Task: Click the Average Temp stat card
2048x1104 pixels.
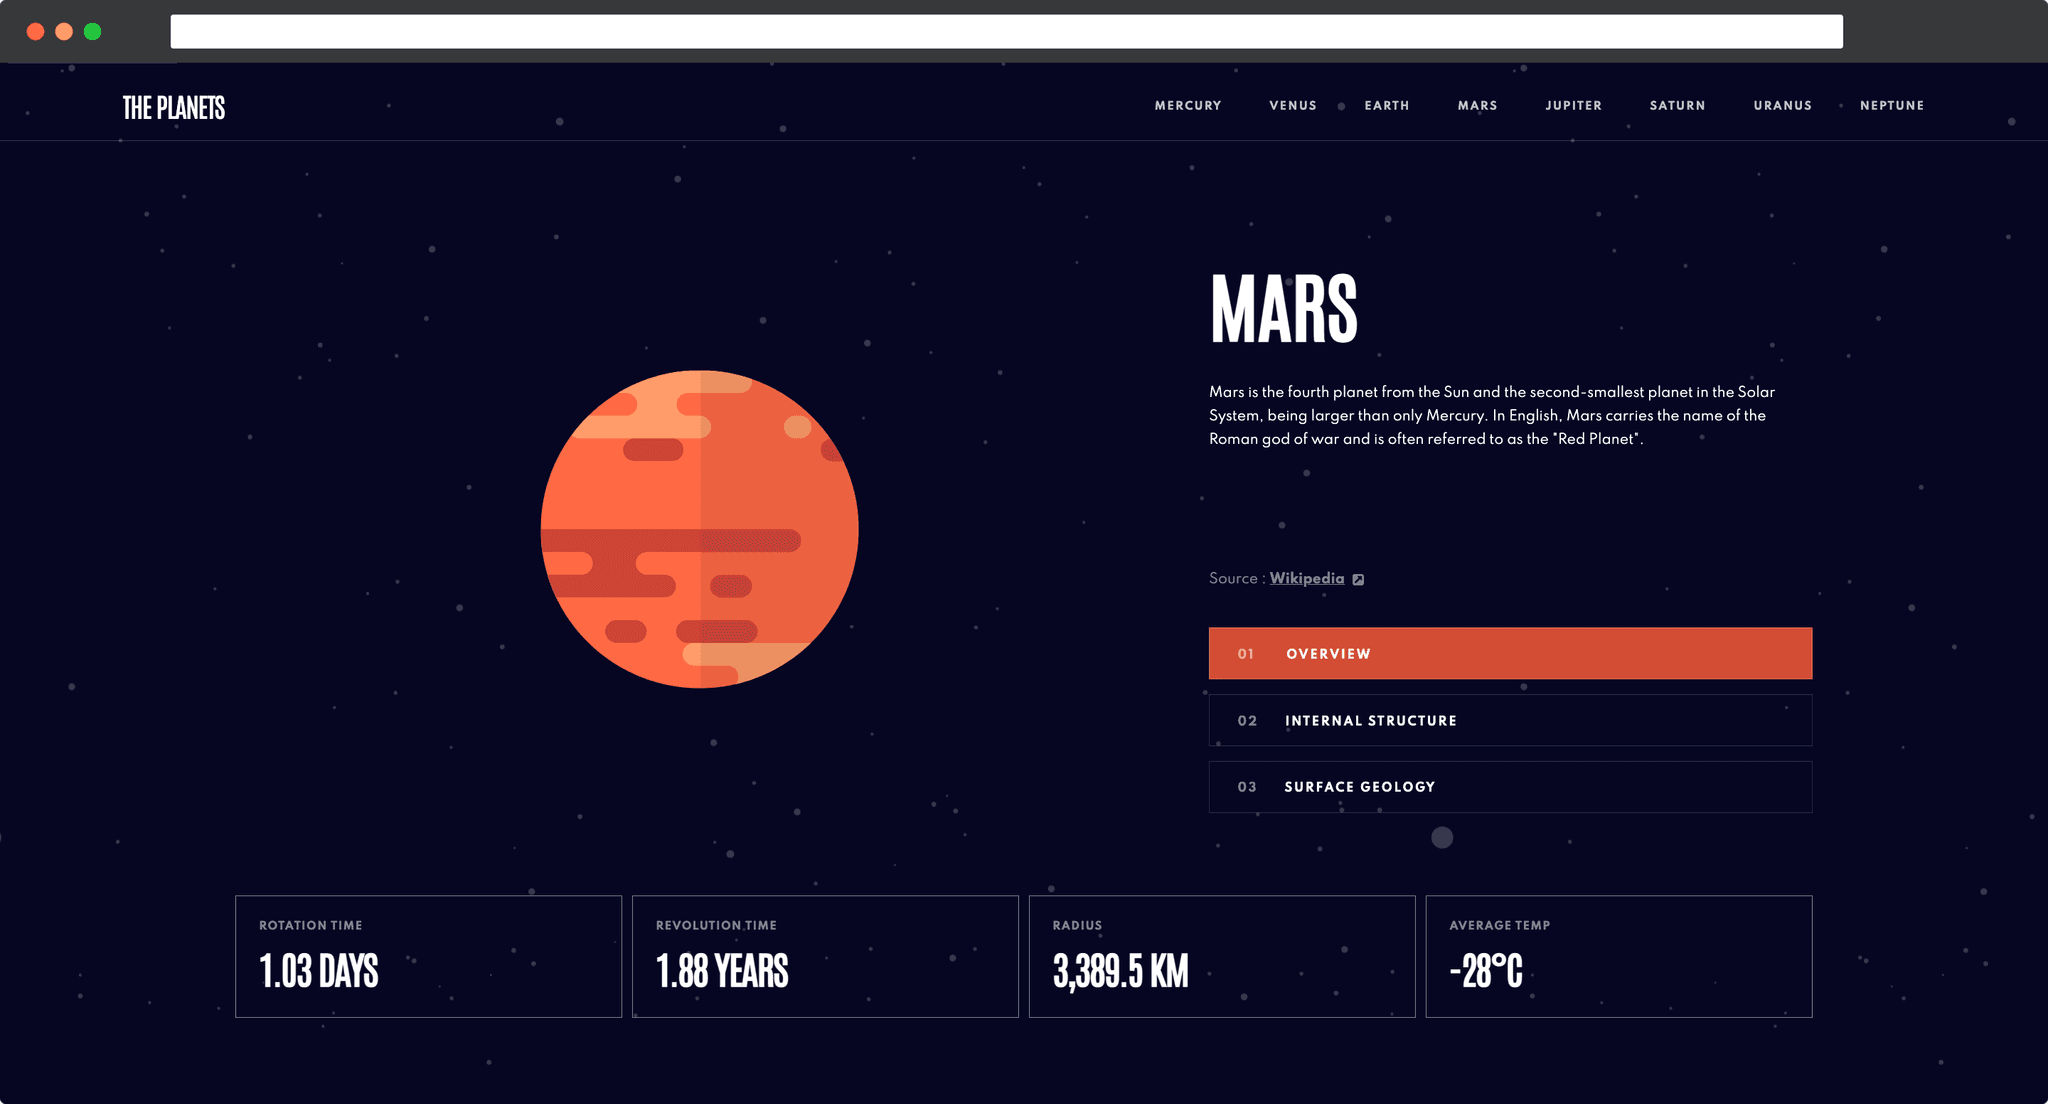Action: [x=1618, y=956]
